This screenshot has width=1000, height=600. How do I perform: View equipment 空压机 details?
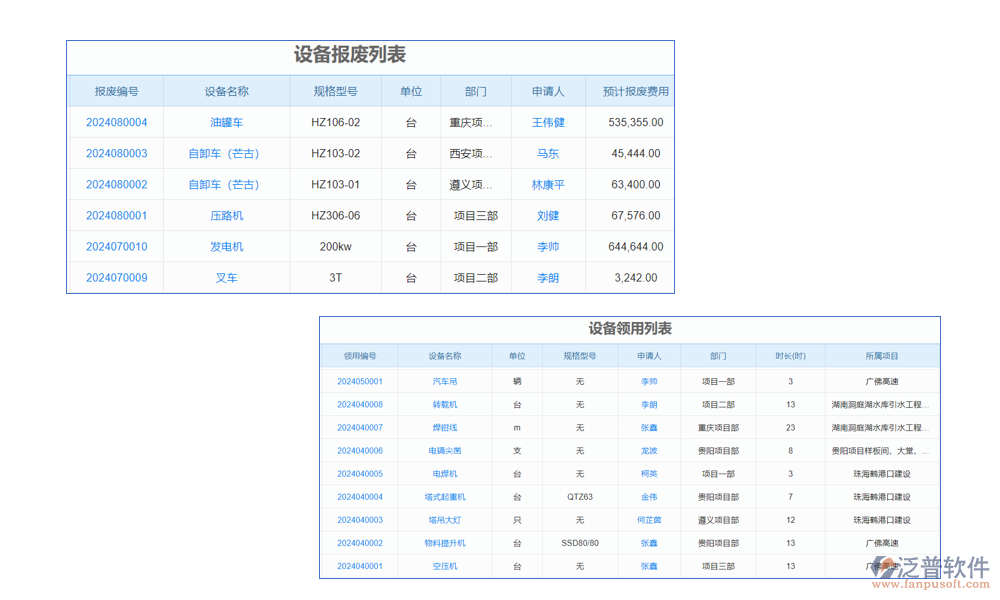[x=444, y=566]
